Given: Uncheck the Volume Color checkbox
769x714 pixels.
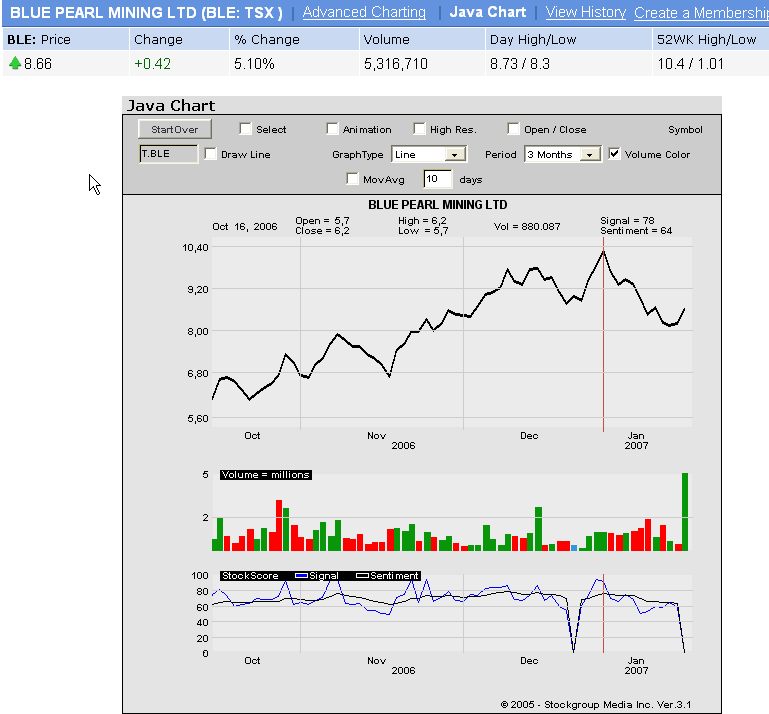Looking at the screenshot, I should tap(614, 154).
